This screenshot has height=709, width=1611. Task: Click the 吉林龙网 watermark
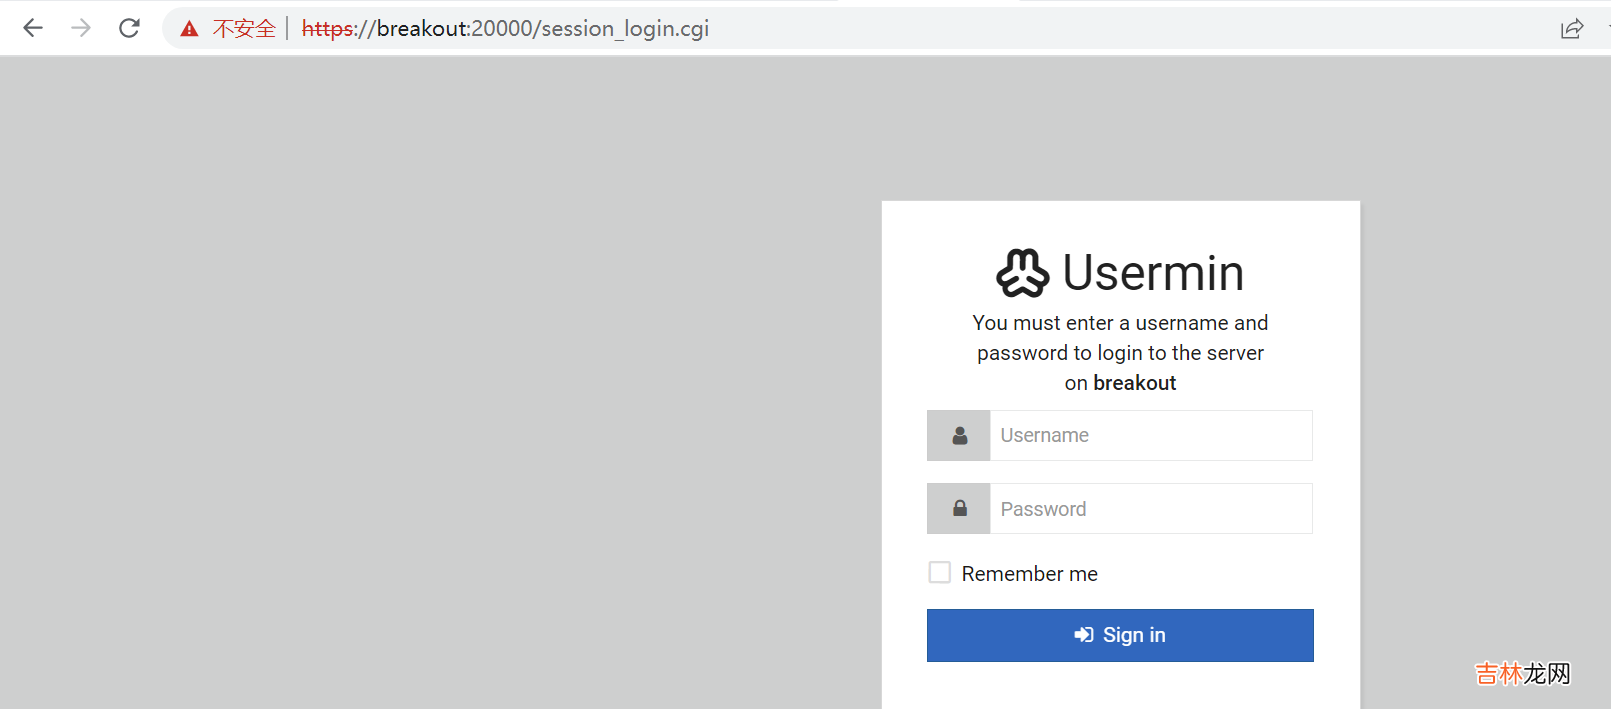[x=1522, y=674]
